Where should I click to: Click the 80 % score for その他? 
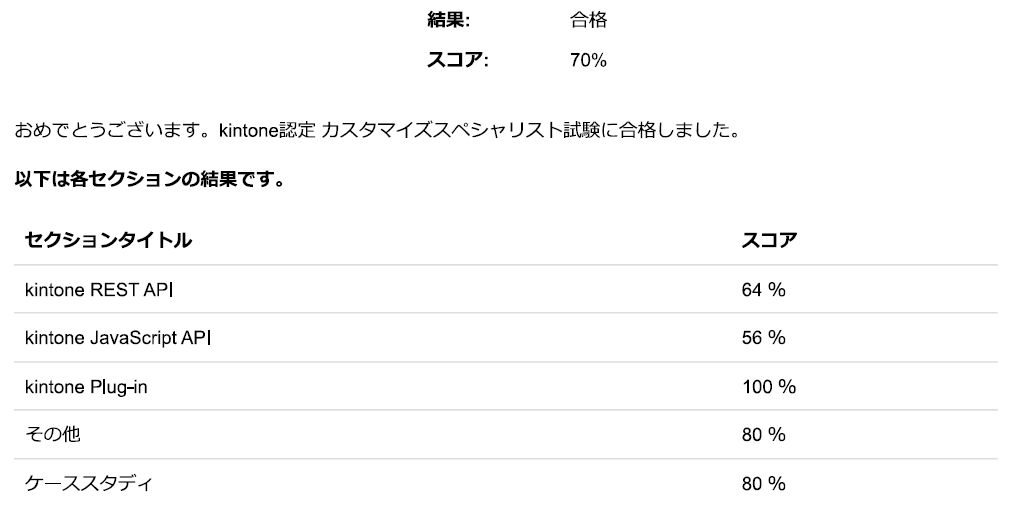(763, 435)
